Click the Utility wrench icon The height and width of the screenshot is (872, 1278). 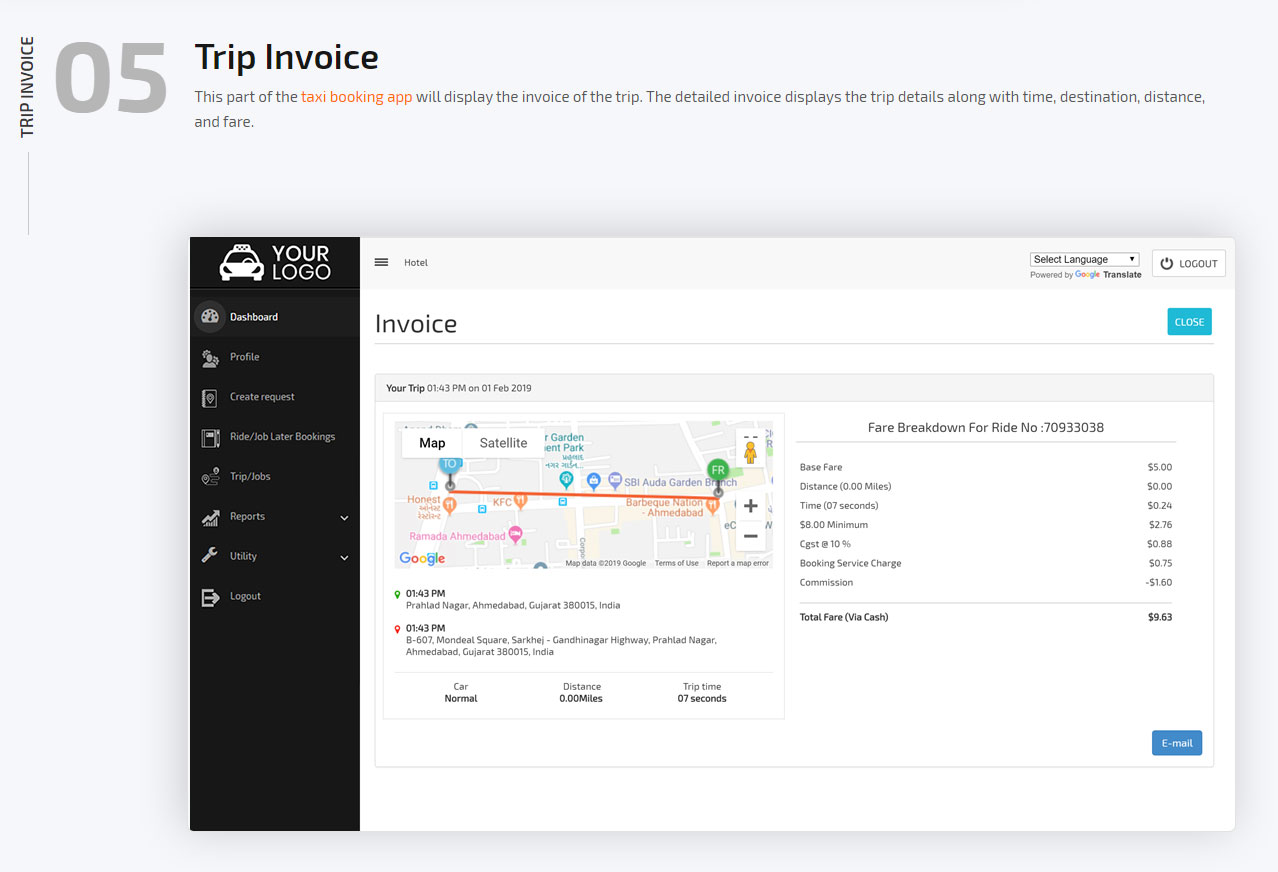(210, 556)
